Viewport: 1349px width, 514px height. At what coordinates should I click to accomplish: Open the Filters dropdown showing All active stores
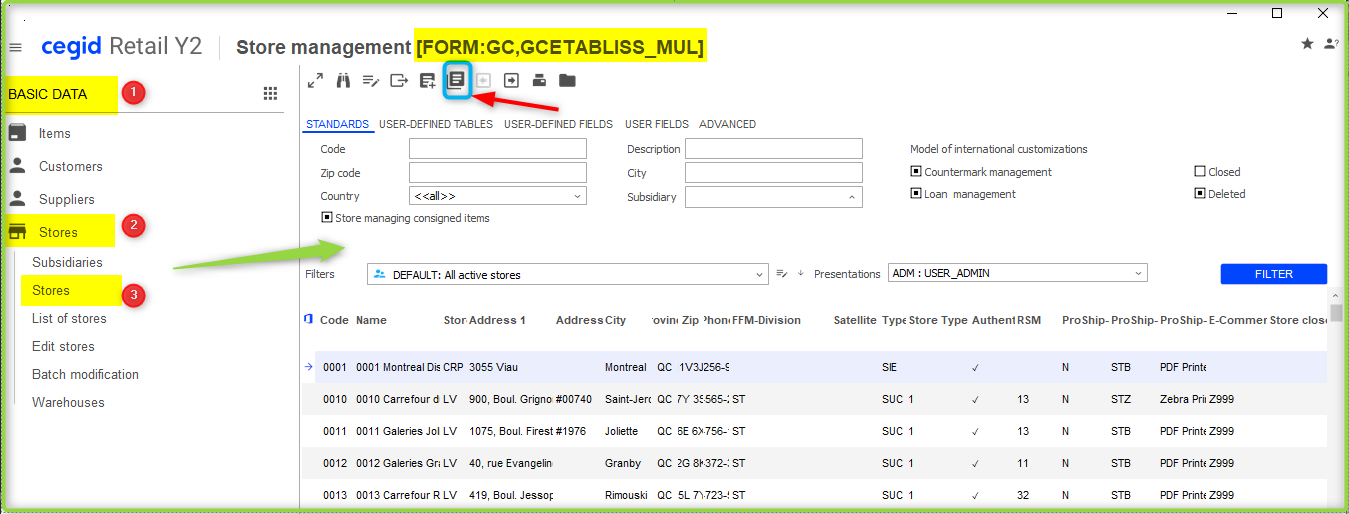click(568, 274)
